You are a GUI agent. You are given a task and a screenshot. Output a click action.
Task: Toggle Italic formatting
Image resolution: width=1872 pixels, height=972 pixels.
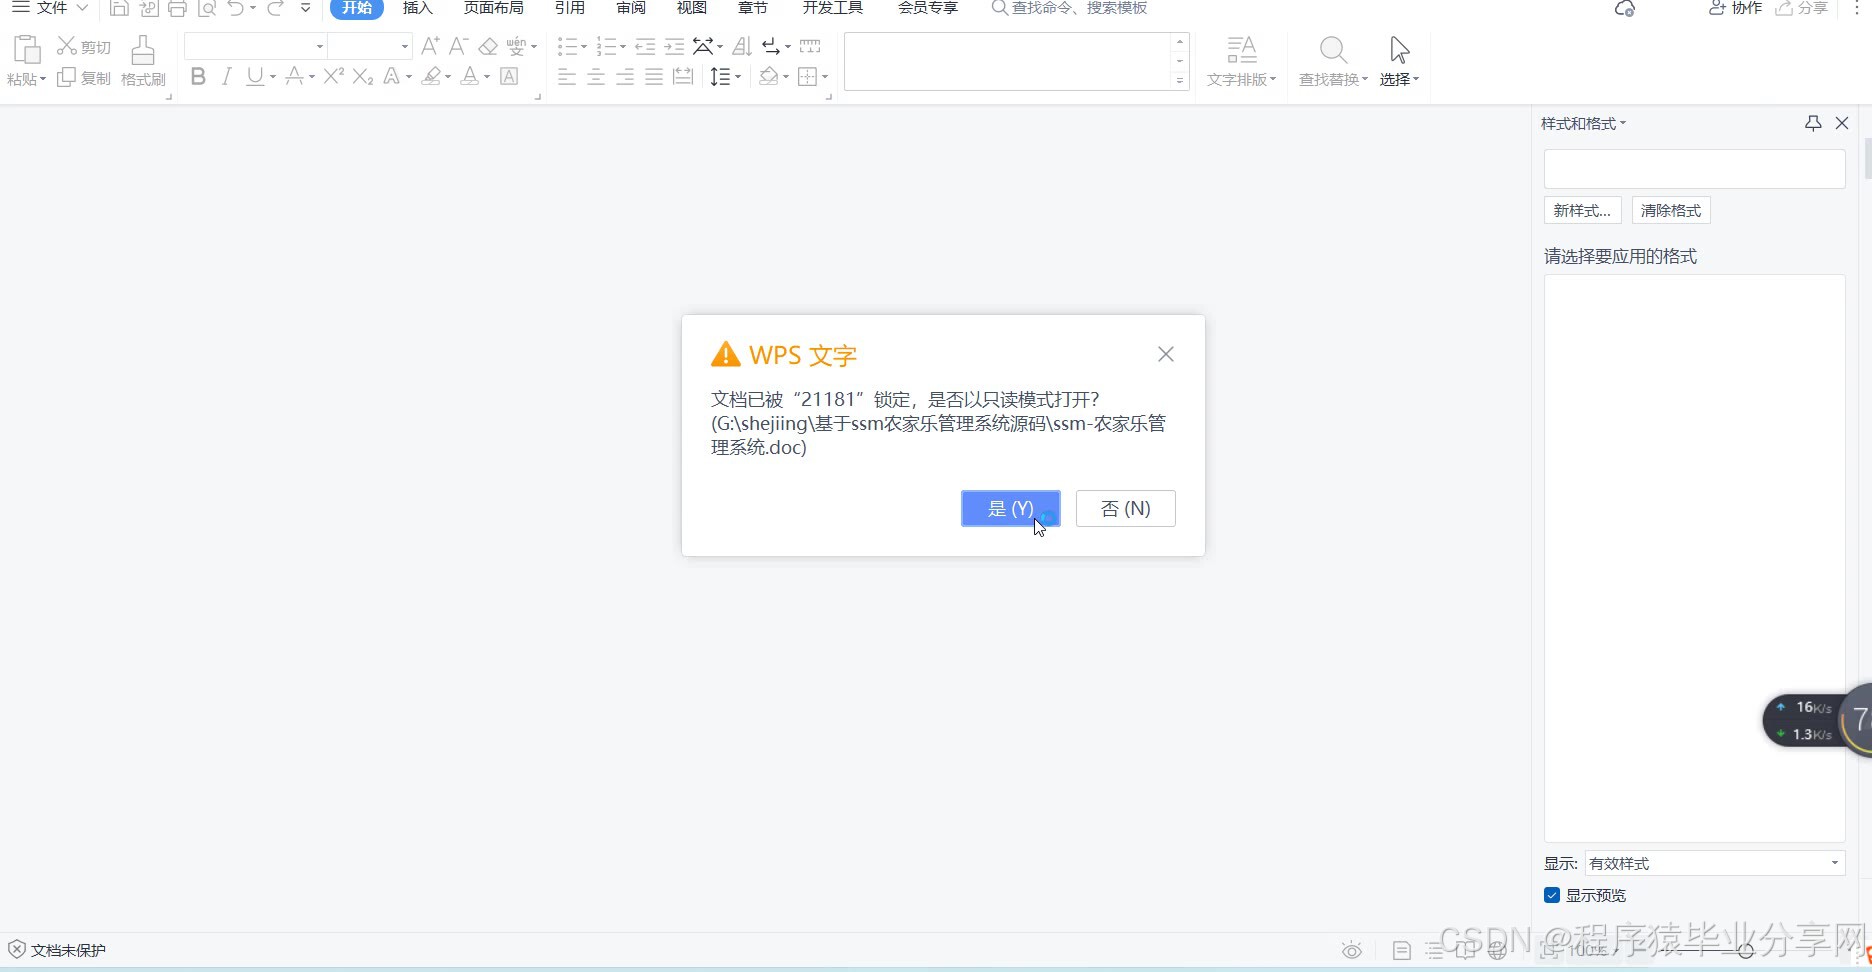[227, 77]
